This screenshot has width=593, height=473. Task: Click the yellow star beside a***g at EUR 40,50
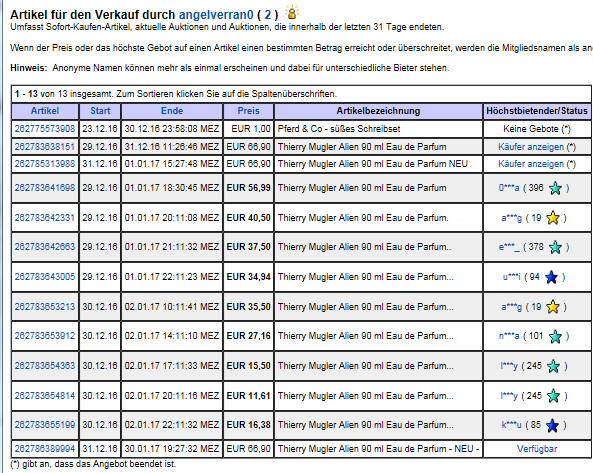click(553, 218)
